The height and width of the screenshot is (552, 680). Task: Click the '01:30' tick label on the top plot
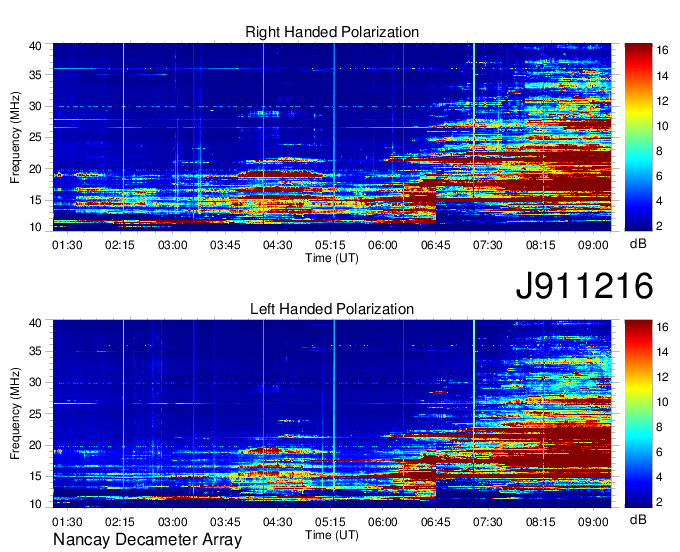pyautogui.click(x=67, y=245)
